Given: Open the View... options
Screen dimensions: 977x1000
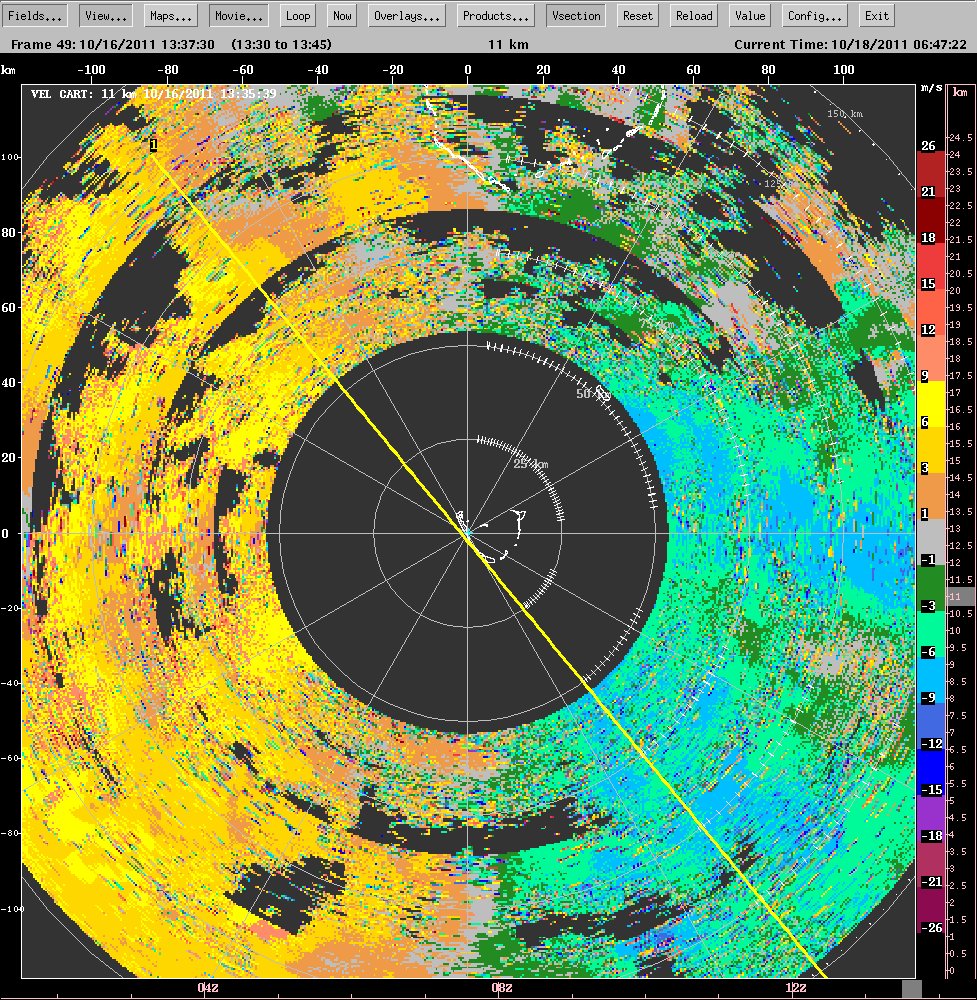Looking at the screenshot, I should click(x=106, y=16).
